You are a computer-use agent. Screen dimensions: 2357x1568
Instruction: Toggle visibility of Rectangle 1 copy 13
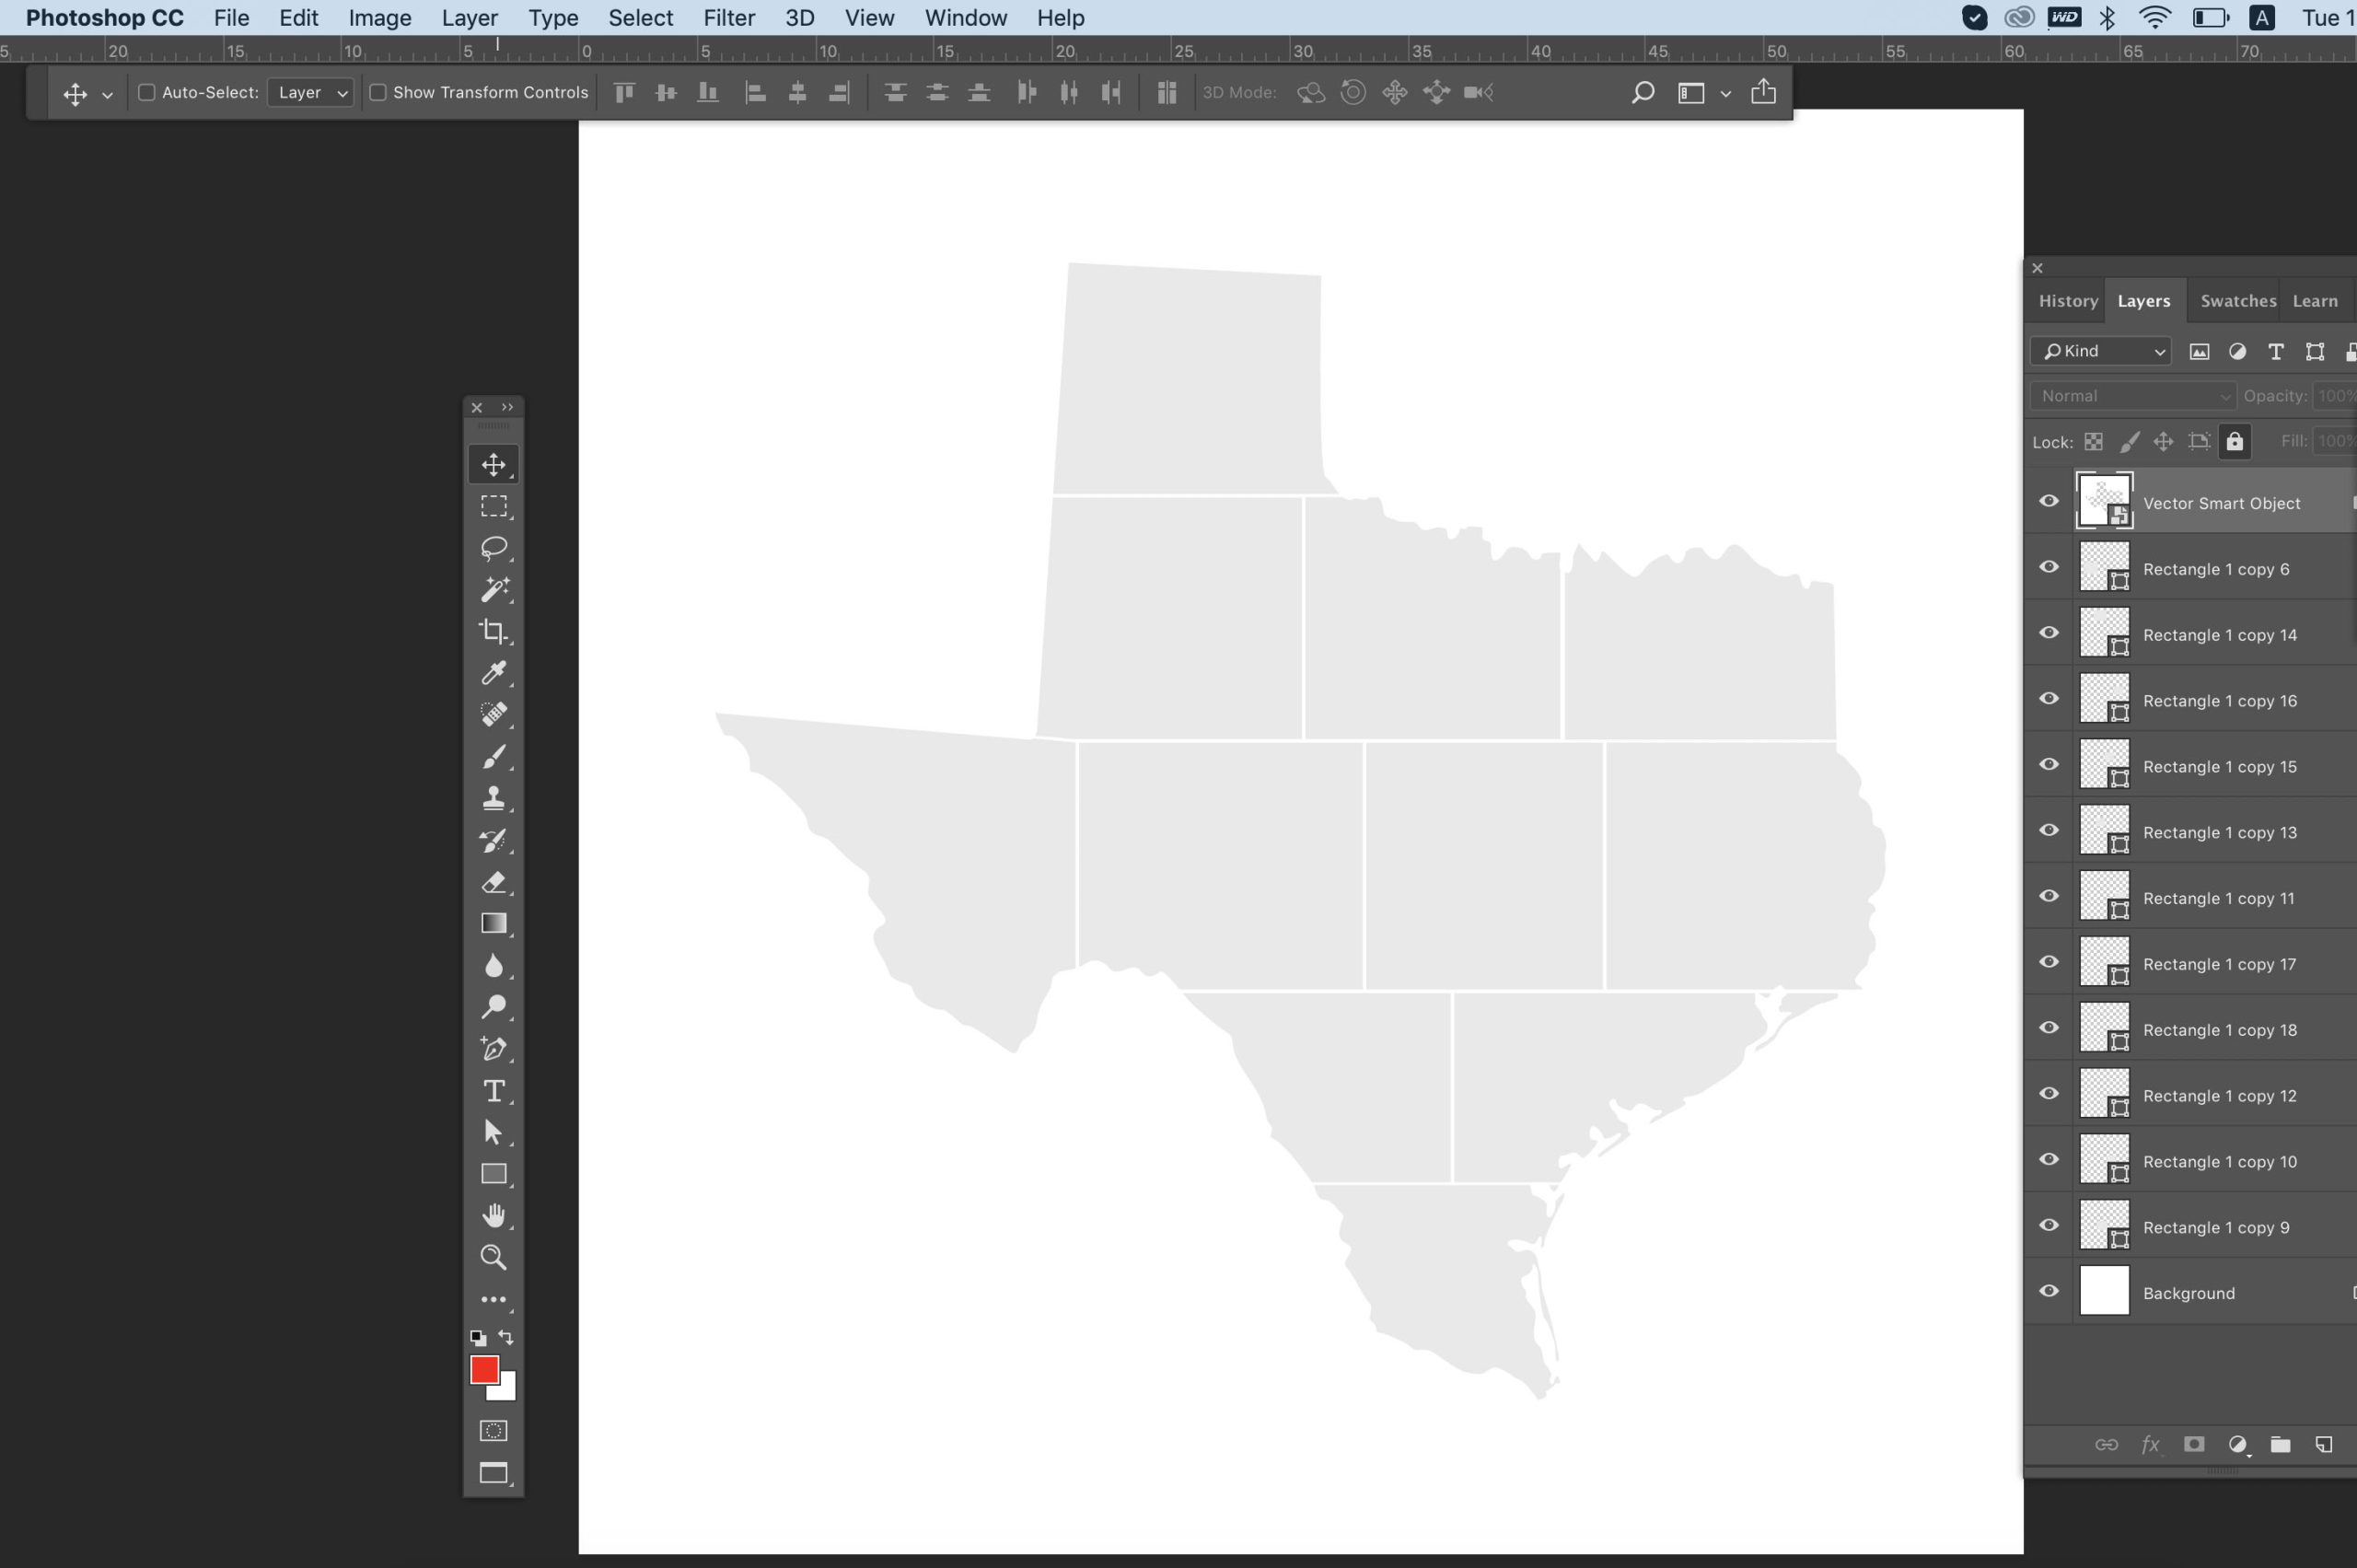(x=2049, y=831)
